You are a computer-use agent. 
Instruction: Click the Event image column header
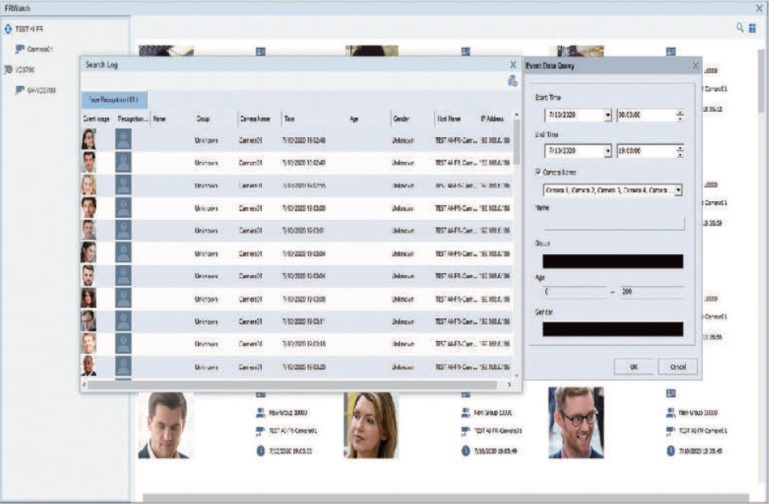96,119
